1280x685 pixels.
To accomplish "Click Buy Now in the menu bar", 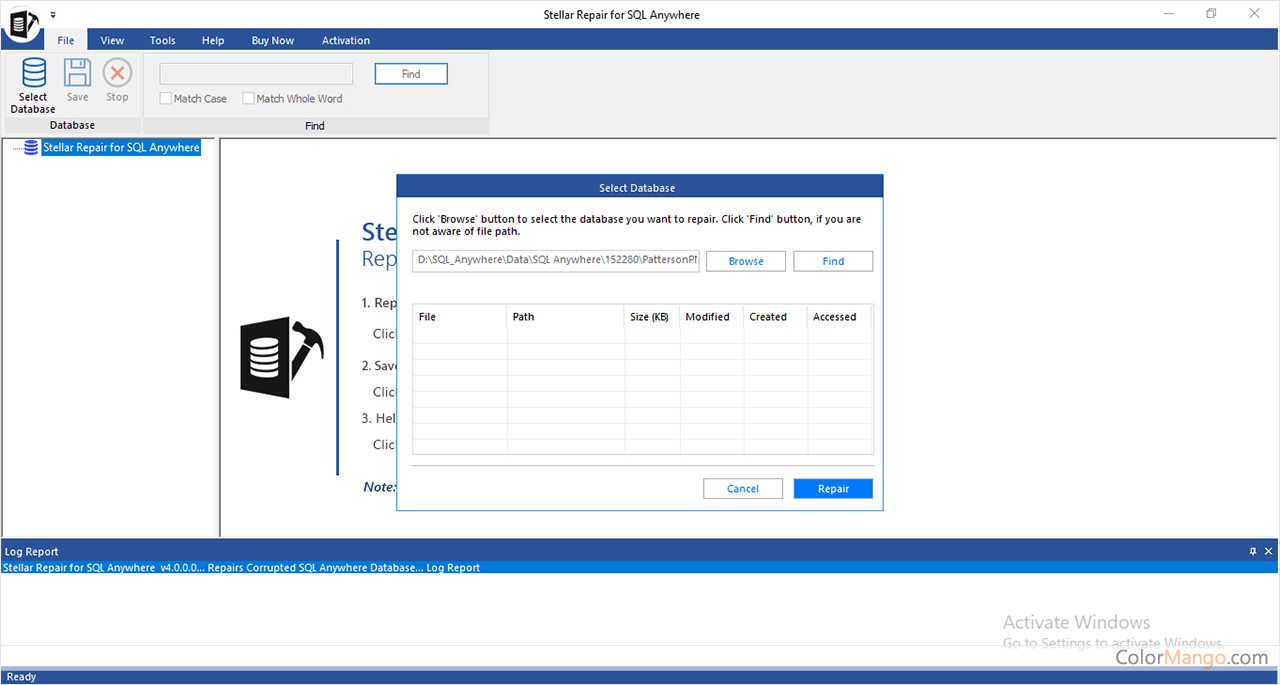I will (272, 40).
